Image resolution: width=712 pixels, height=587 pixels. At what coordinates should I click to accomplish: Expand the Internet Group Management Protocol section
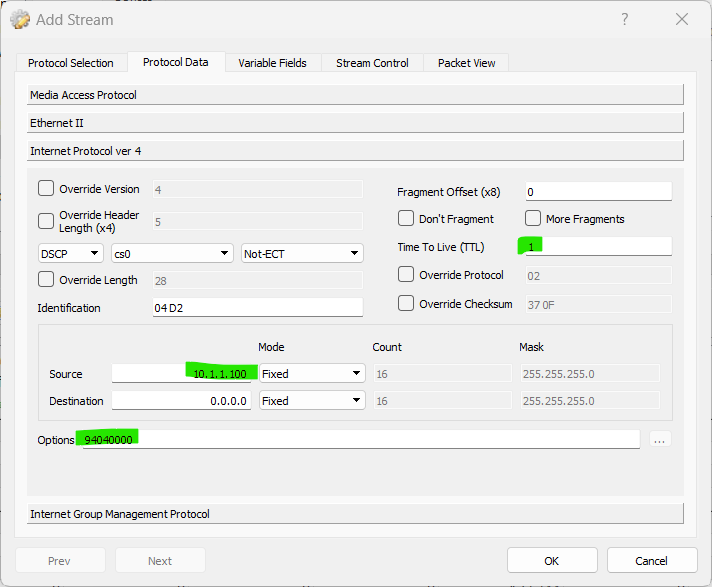pos(355,514)
